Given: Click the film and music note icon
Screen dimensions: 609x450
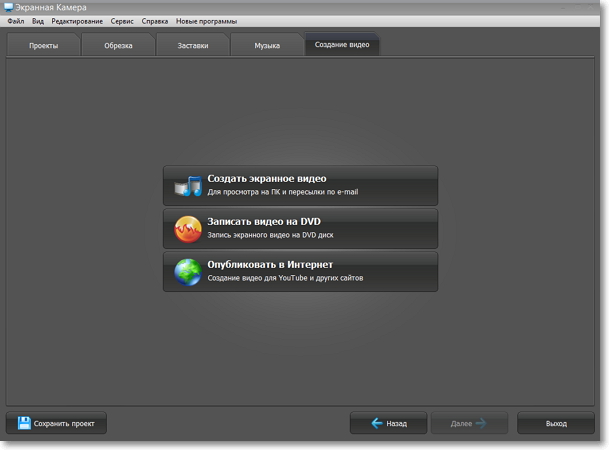Looking at the screenshot, I should point(188,186).
